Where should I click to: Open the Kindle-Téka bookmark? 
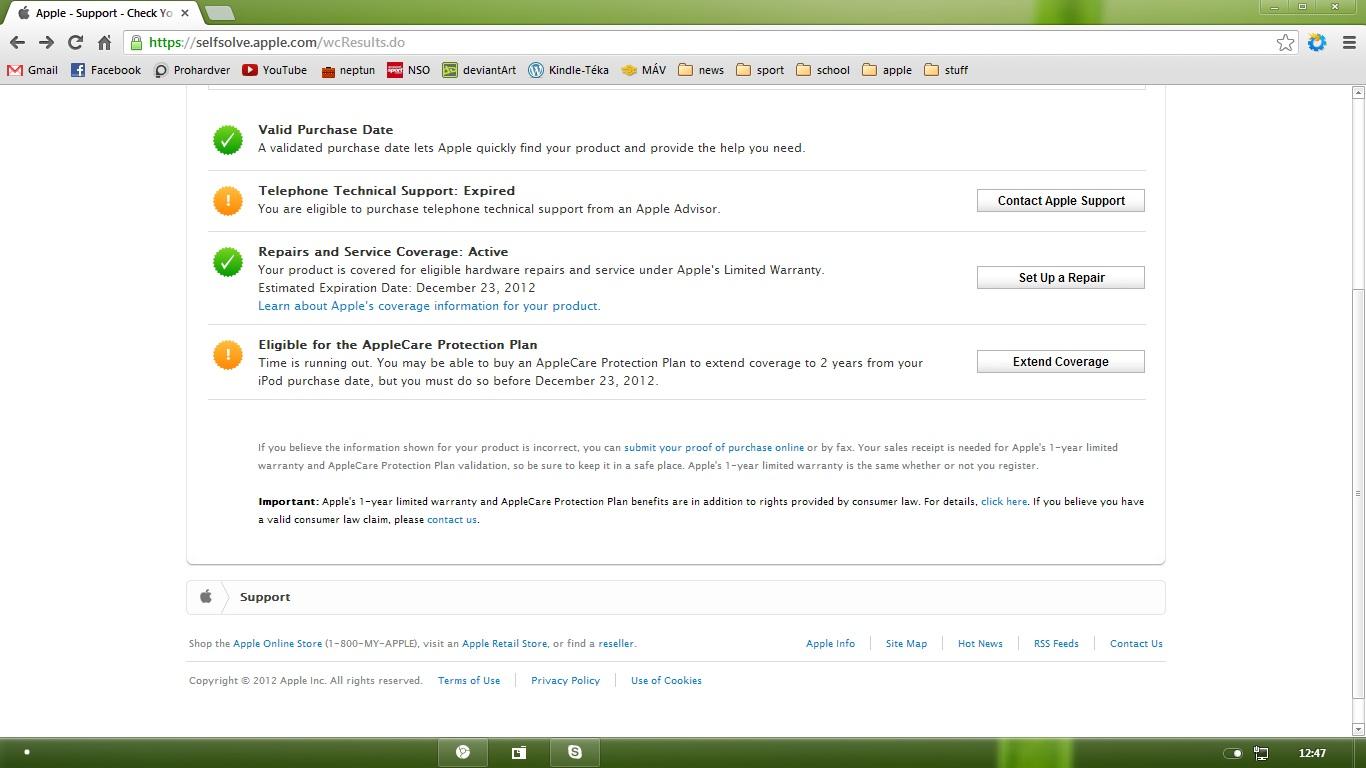[x=568, y=70]
